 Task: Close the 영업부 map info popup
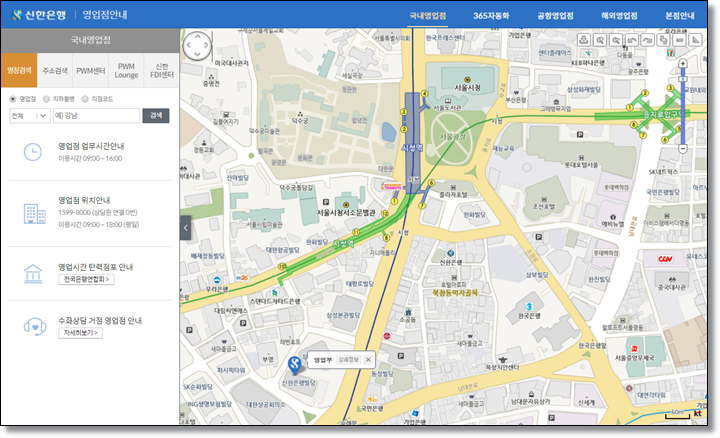(368, 360)
